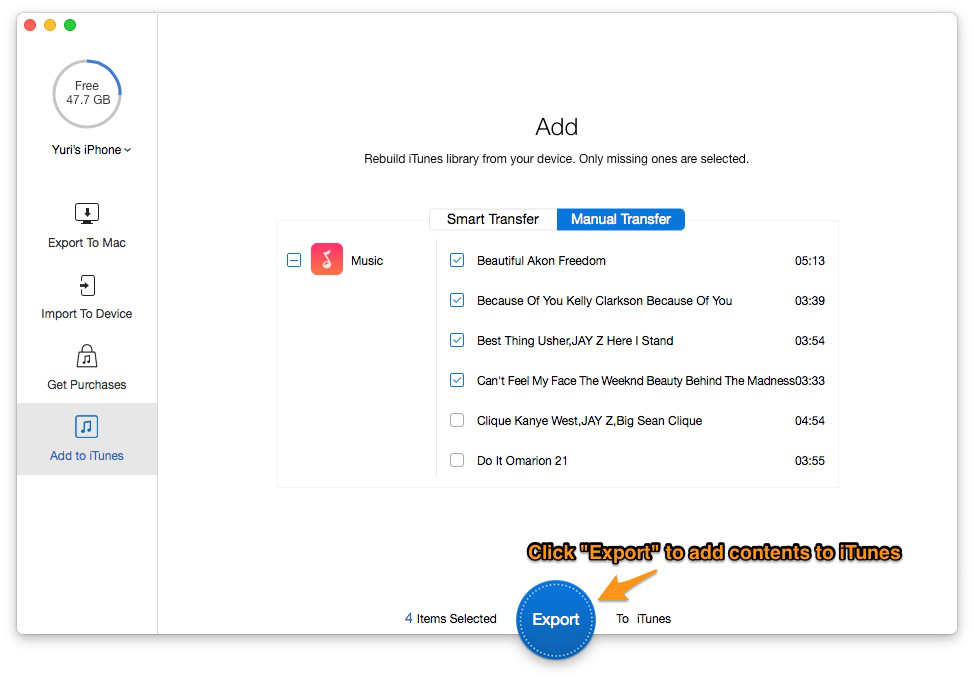The image size is (974, 681).
Task: Uncheck Because Of You Kelly Clarkson song
Action: 457,300
